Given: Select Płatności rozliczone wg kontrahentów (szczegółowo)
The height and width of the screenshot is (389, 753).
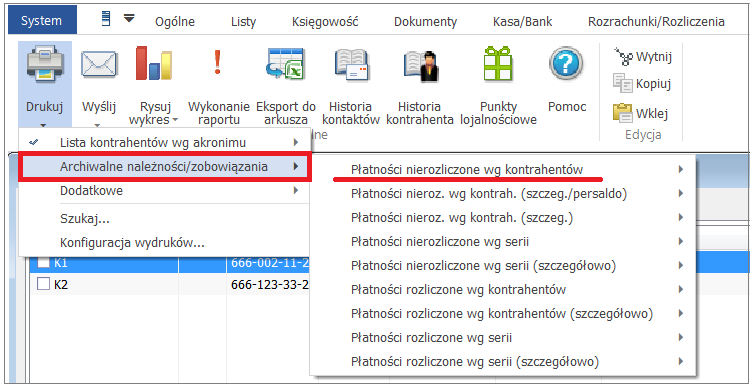Looking at the screenshot, I should coord(503,314).
